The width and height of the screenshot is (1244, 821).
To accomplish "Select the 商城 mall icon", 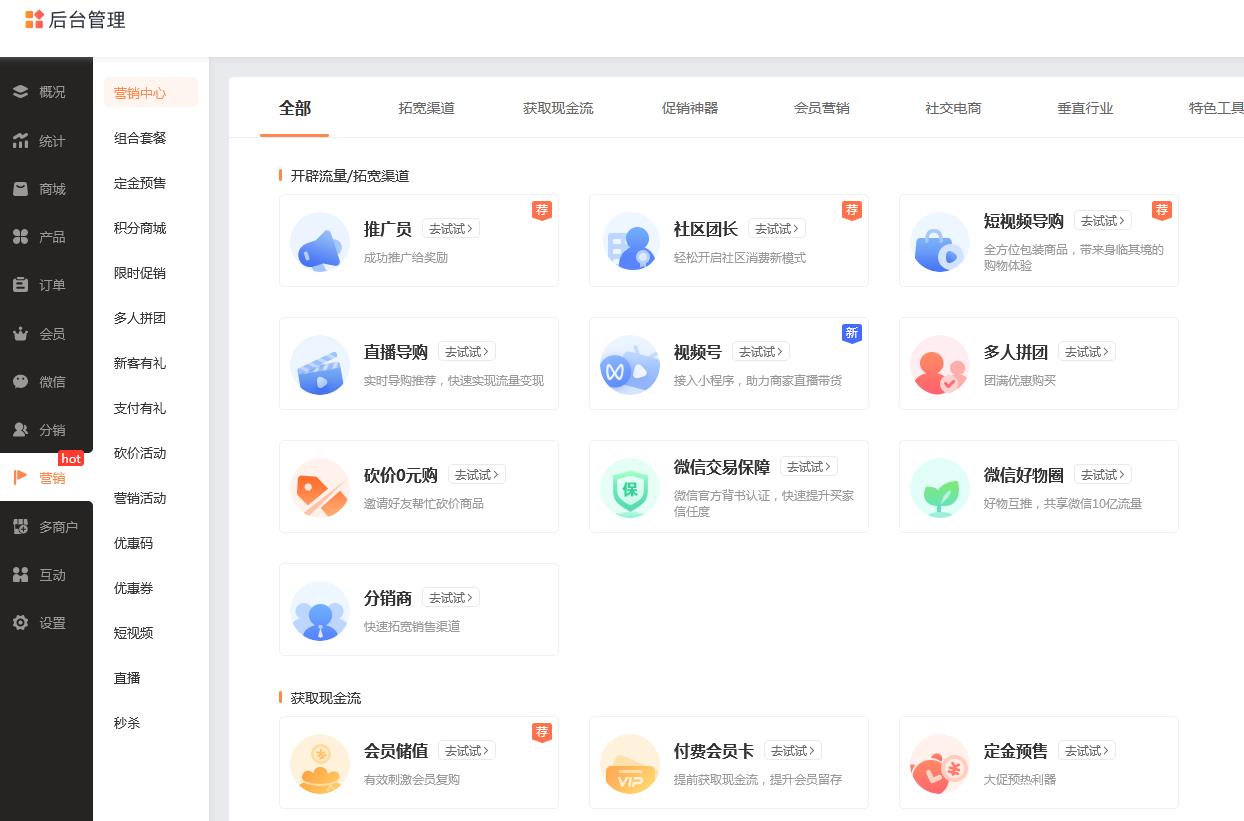I will pyautogui.click(x=22, y=189).
